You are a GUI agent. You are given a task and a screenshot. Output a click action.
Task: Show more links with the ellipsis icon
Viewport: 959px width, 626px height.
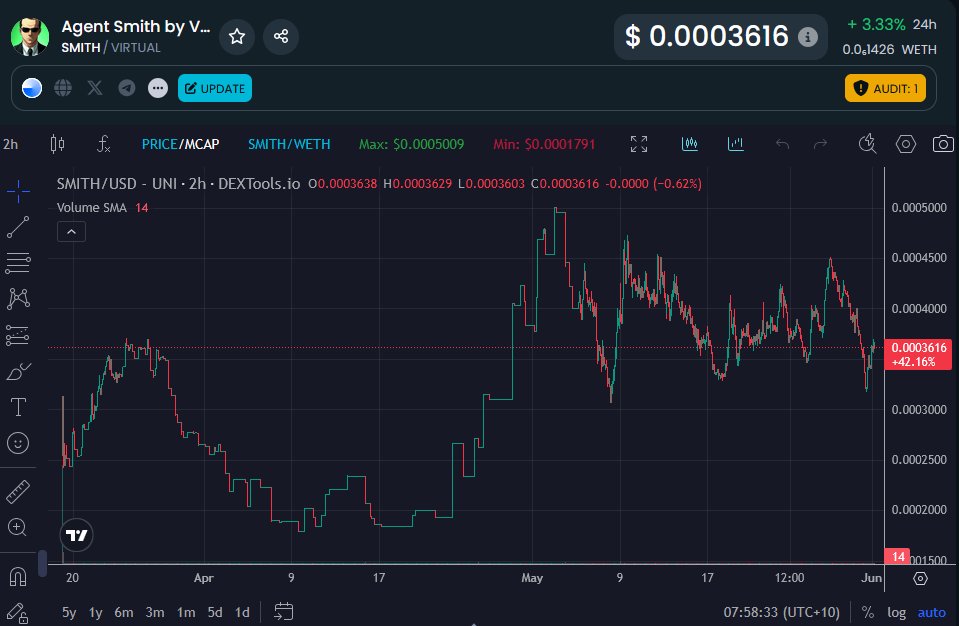[158, 88]
